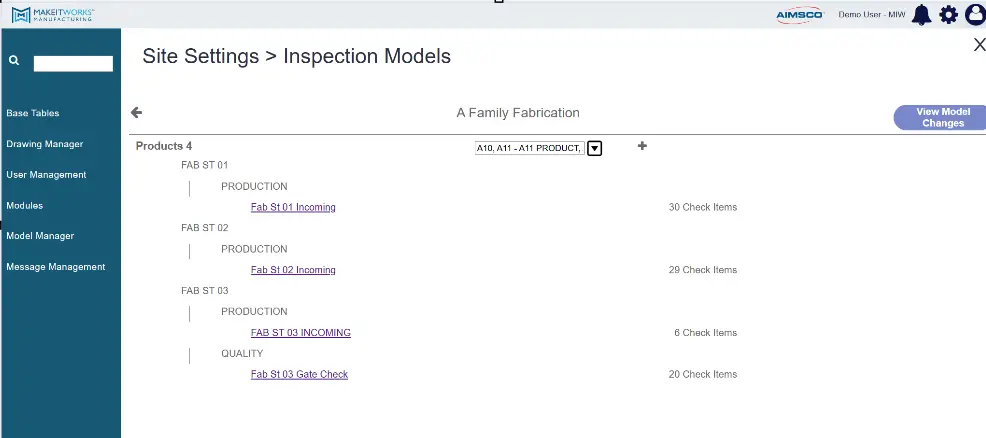The width and height of the screenshot is (986, 438).
Task: Click the back arrow beside A Family Fabrication
Action: tap(136, 112)
